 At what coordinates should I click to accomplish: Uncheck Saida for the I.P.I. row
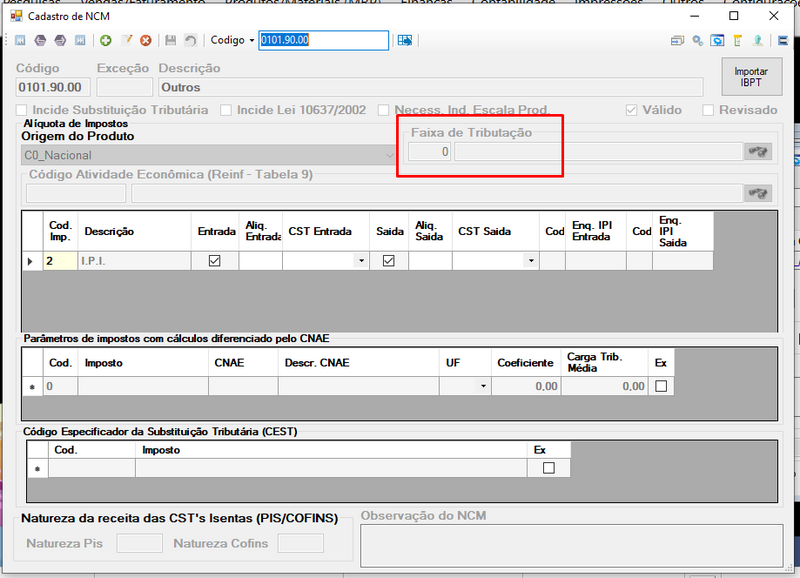tap(389, 261)
